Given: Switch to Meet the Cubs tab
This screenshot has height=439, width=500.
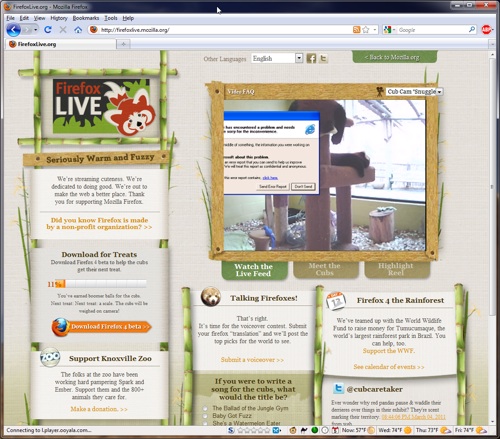Looking at the screenshot, I should point(325,269).
